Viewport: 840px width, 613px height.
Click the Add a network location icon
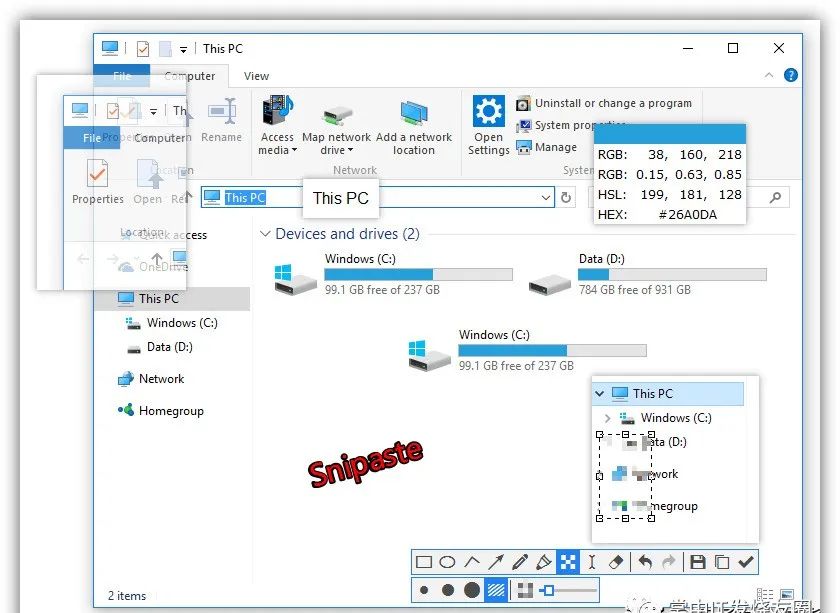tap(414, 113)
